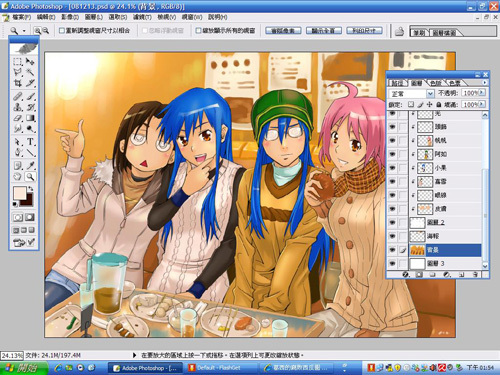Click the zoom-in mode icon in options bar
The height and width of the screenshot is (375, 500).
pos(37,31)
